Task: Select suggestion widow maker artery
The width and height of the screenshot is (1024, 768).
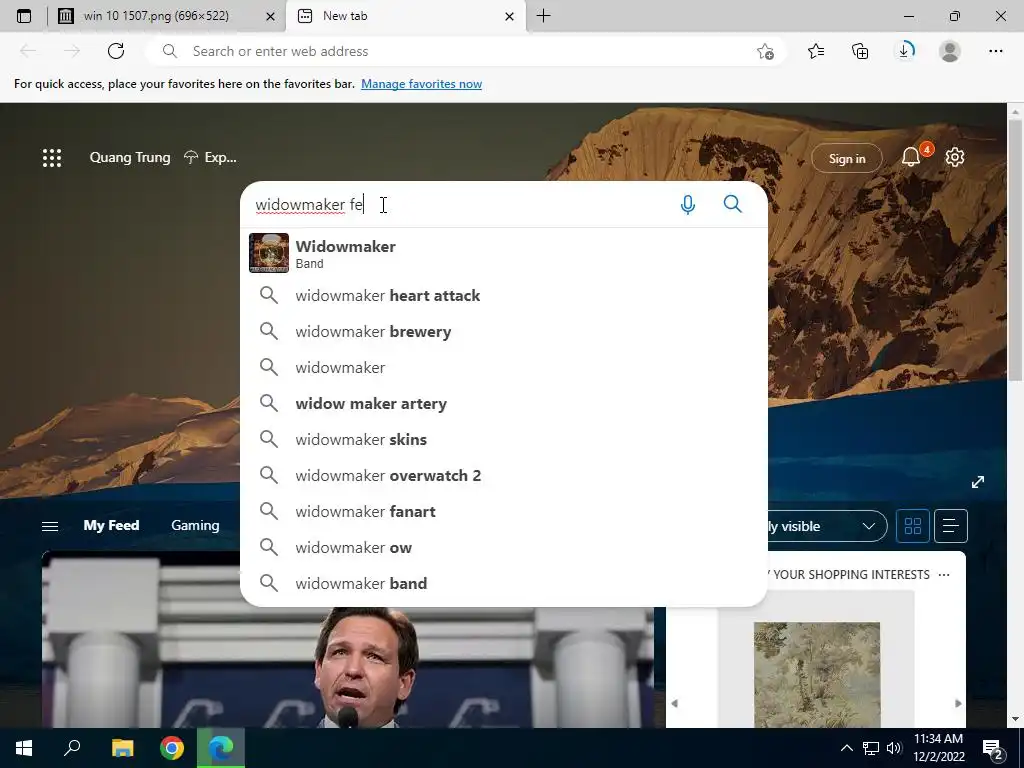Action: click(x=504, y=404)
